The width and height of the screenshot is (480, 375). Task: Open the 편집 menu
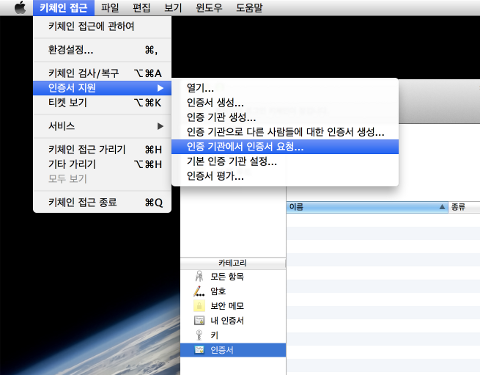(142, 8)
